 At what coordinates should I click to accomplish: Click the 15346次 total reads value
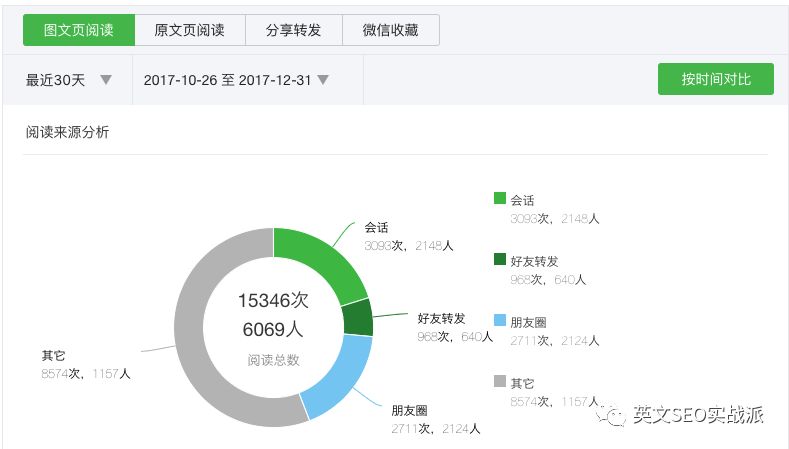point(273,301)
